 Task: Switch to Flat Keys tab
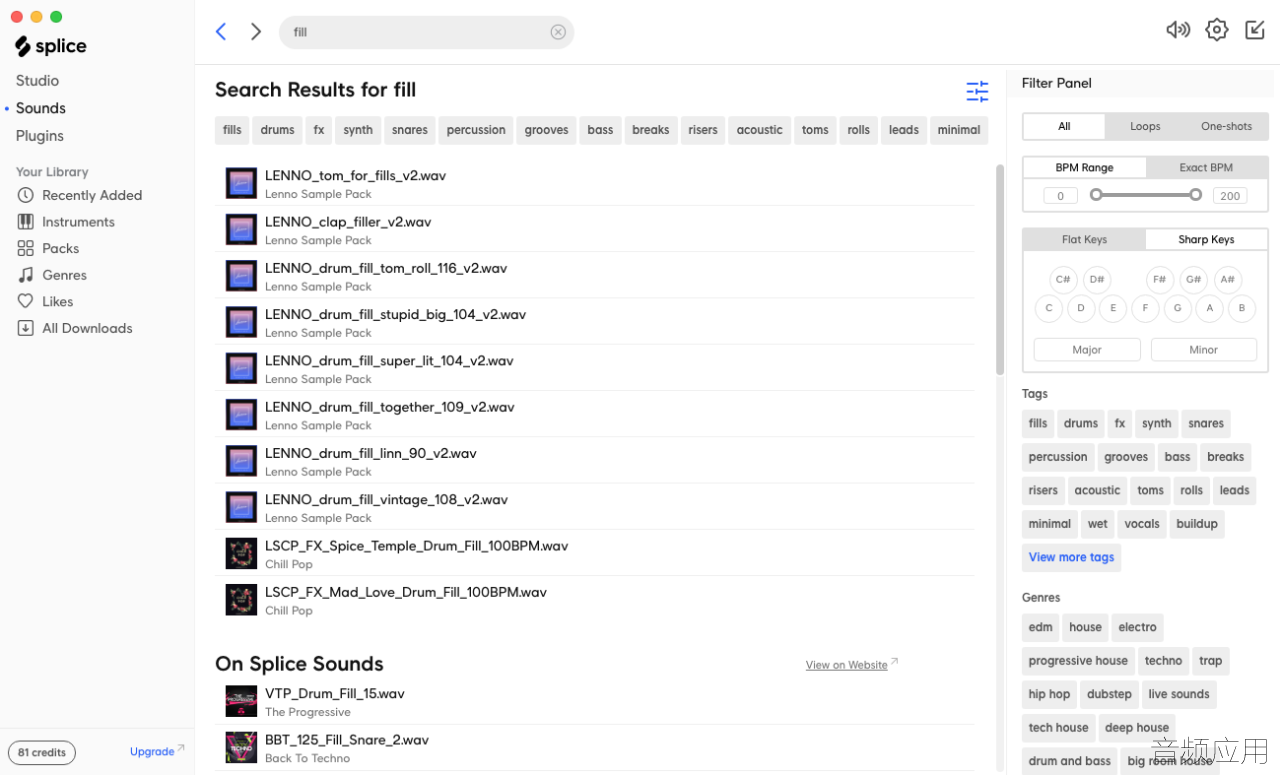(1084, 239)
